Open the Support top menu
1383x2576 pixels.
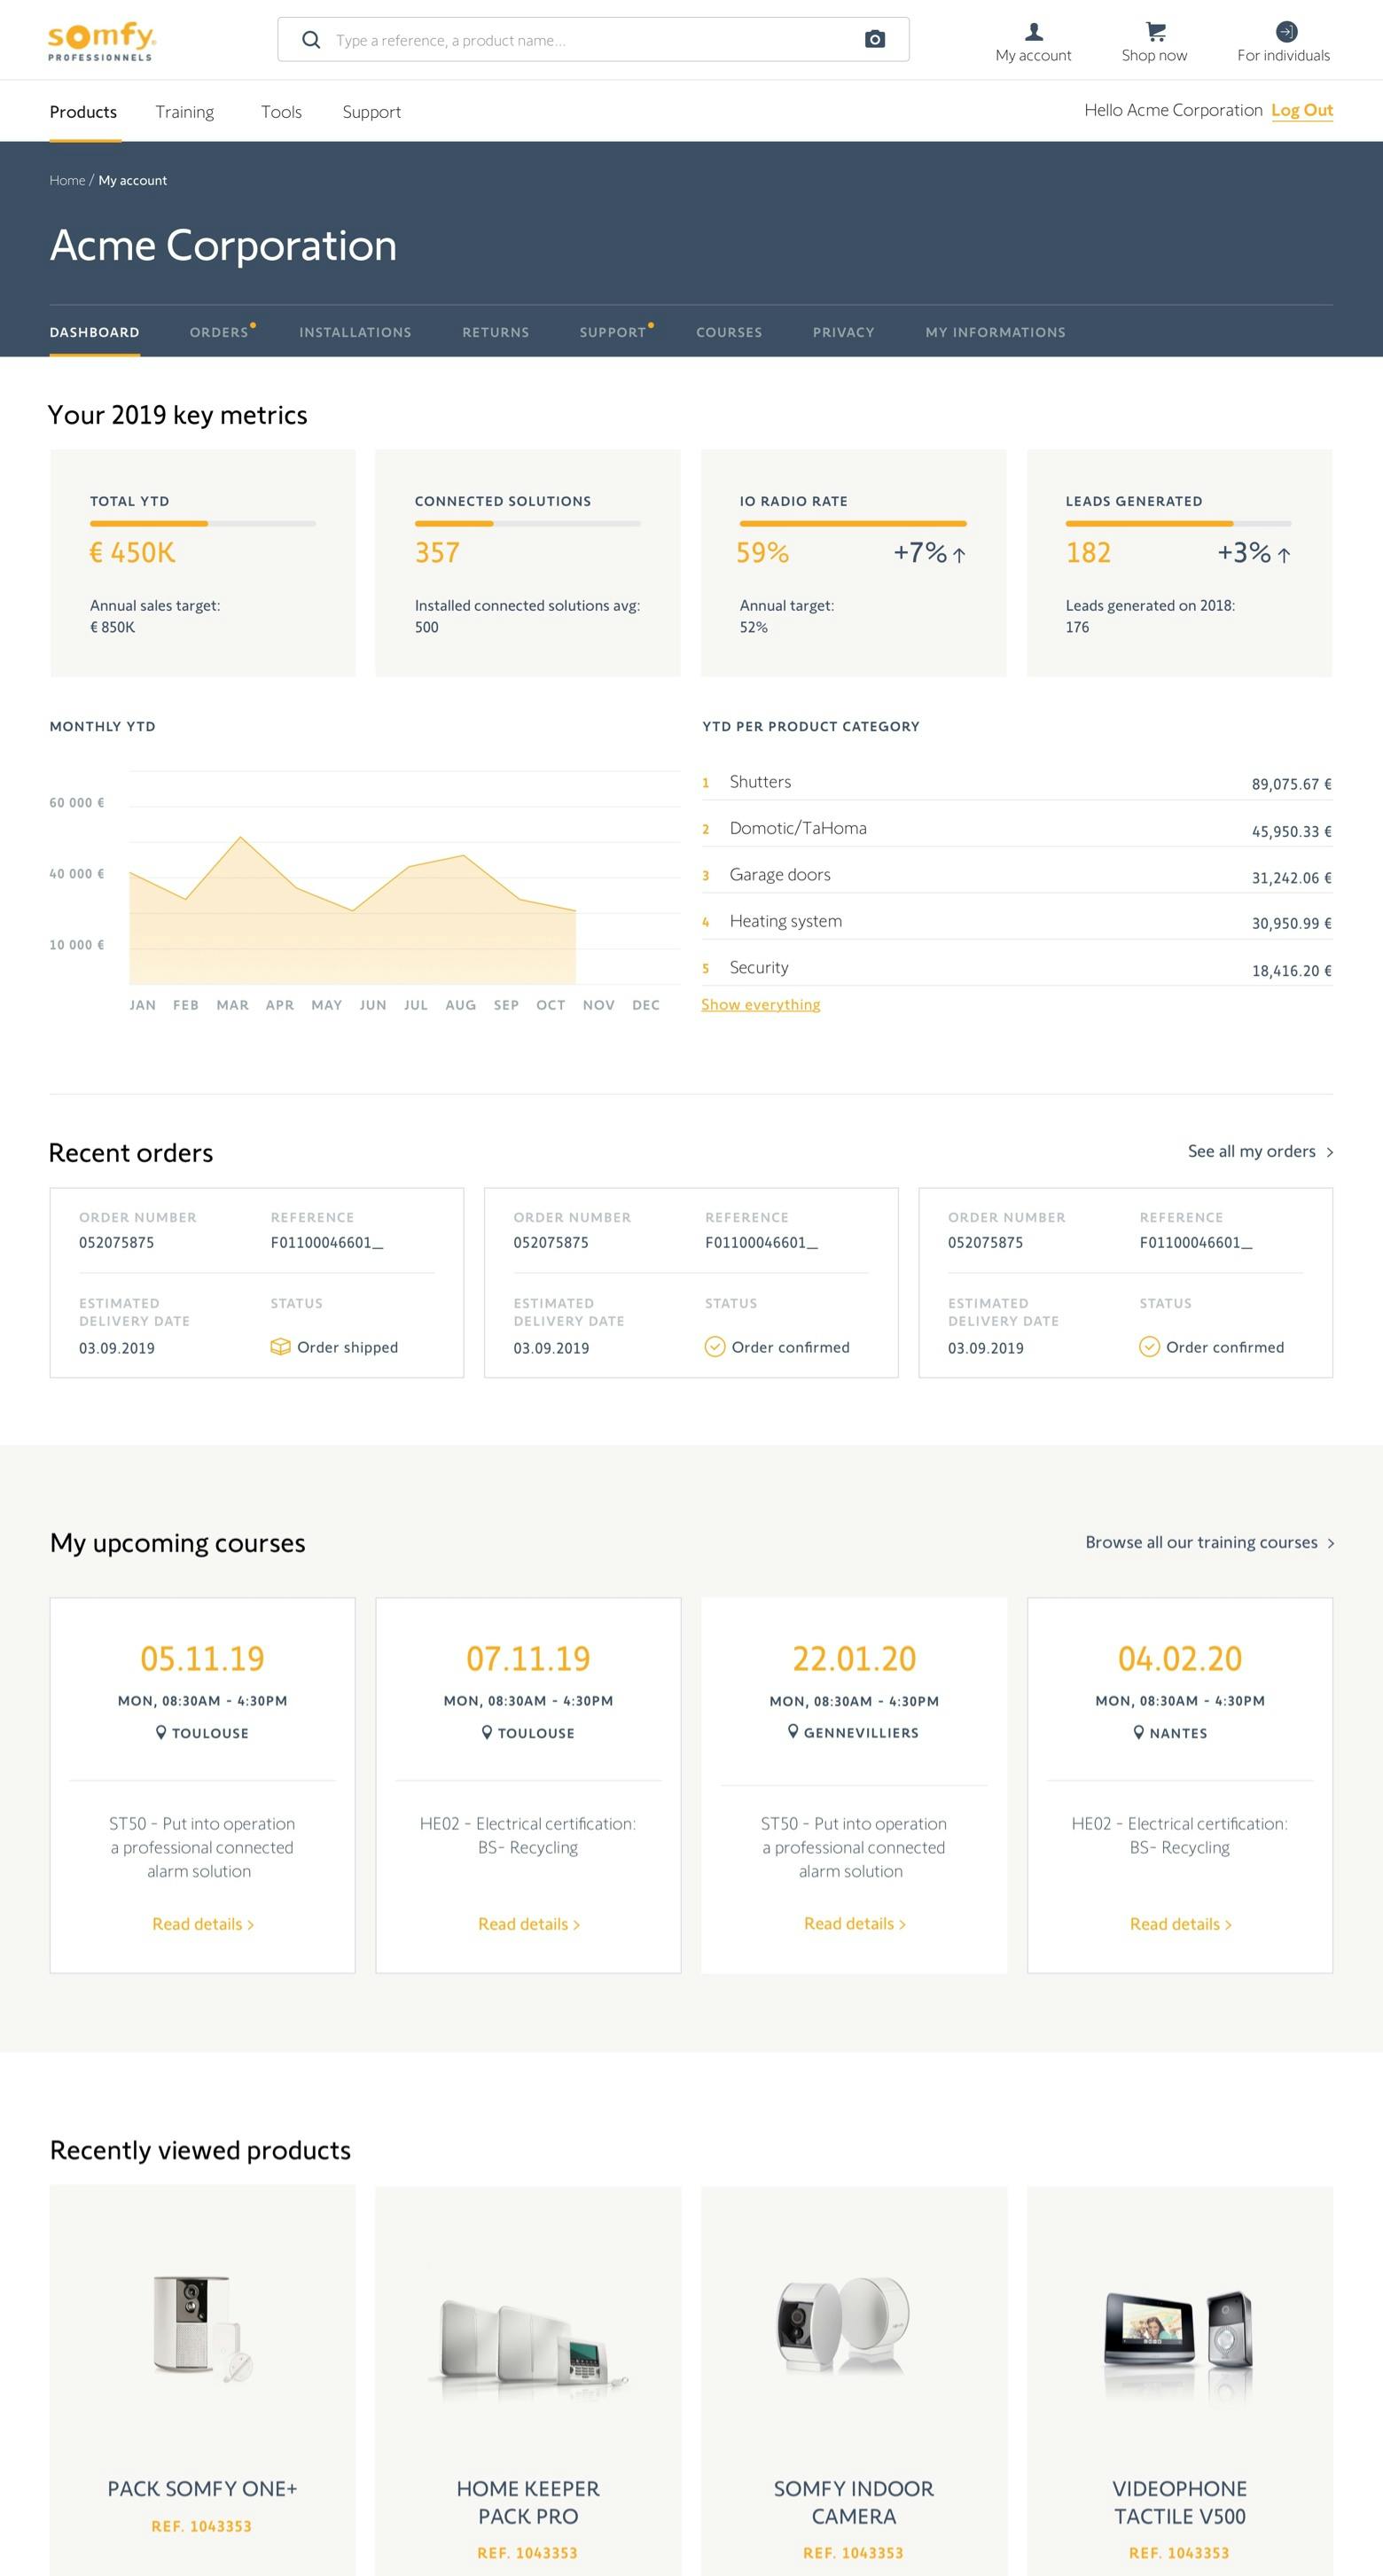tap(372, 112)
